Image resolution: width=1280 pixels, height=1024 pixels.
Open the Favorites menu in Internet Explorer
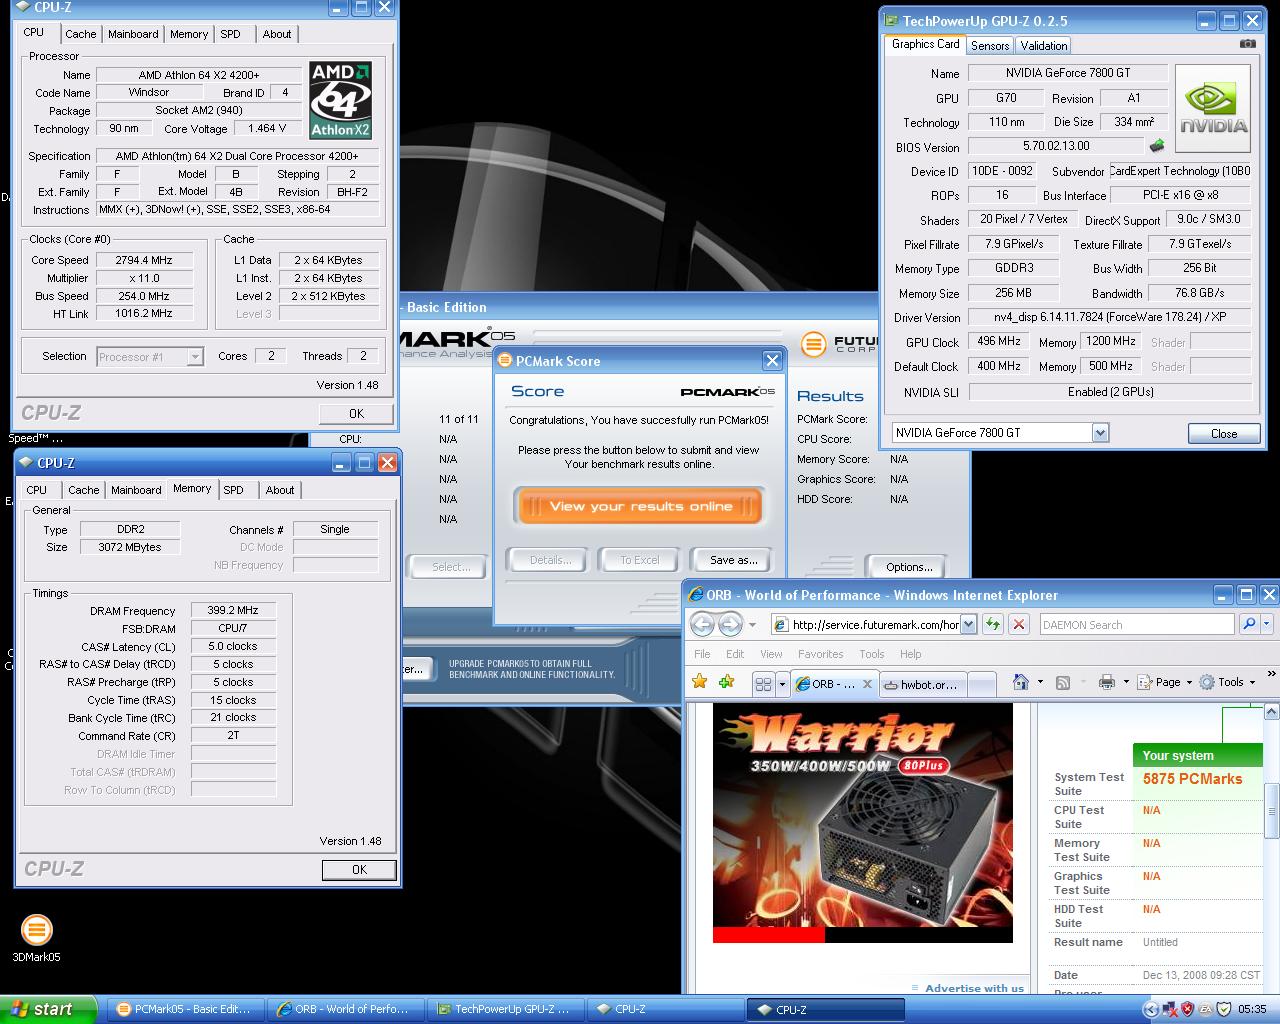coord(820,654)
